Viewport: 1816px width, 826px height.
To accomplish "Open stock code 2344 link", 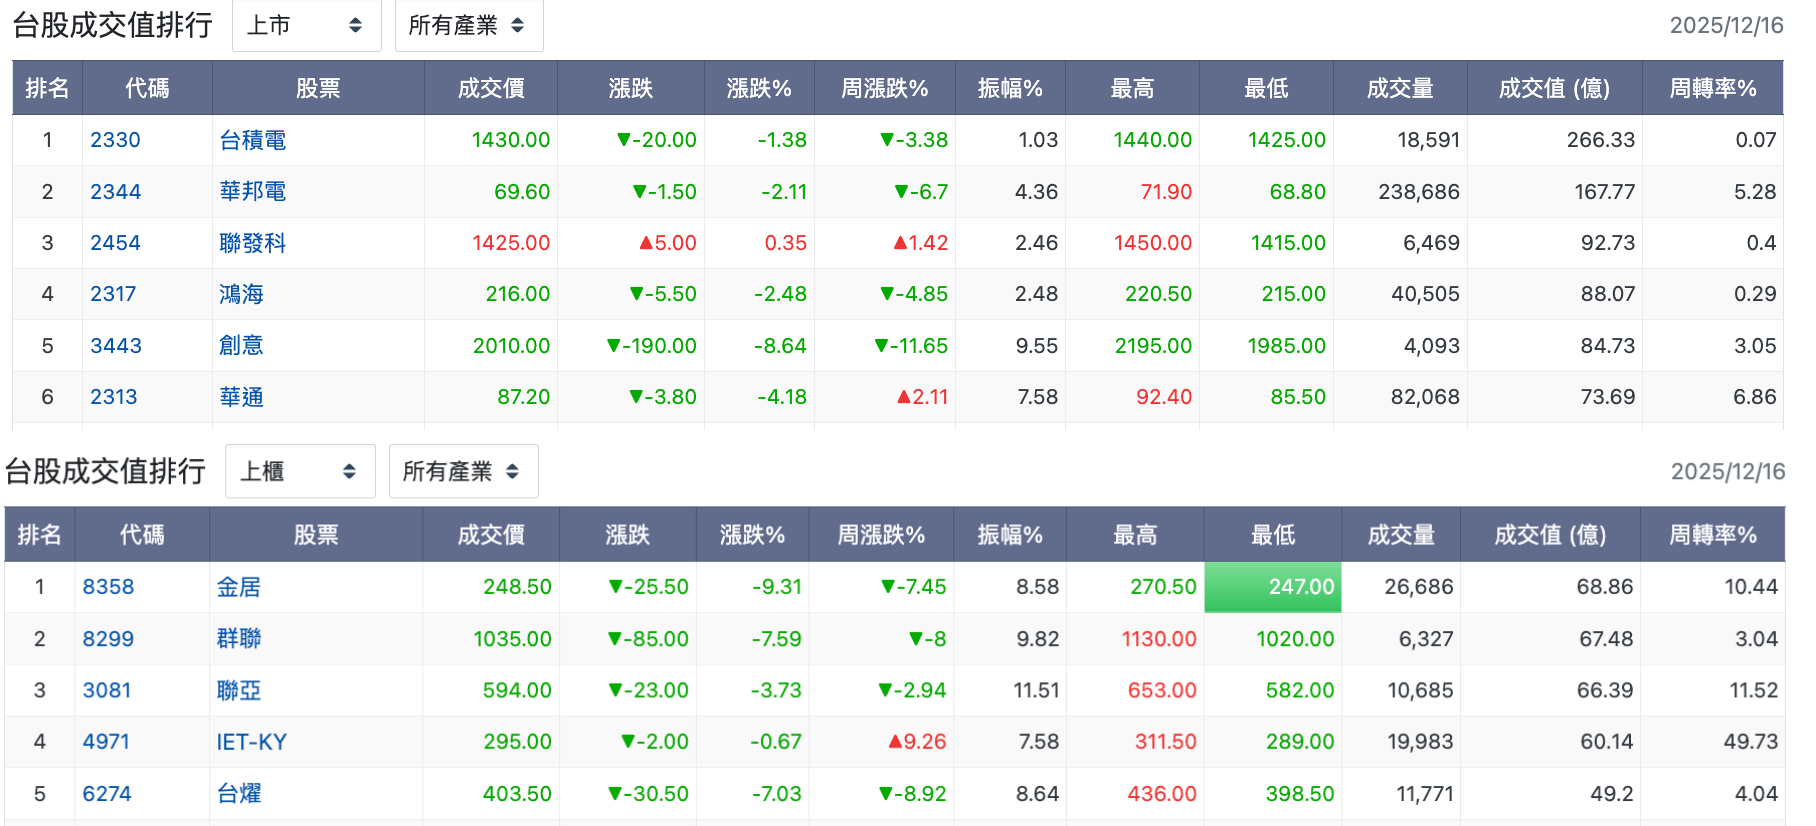I will coord(115,191).
